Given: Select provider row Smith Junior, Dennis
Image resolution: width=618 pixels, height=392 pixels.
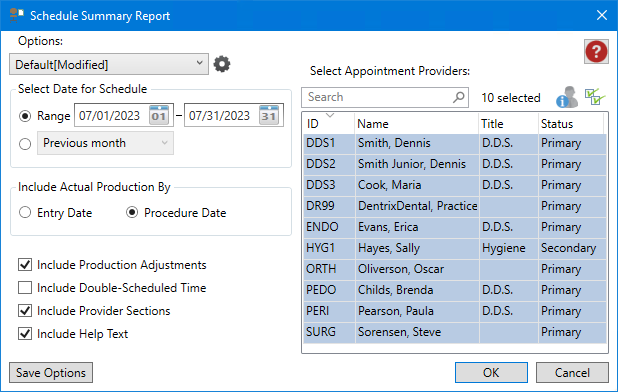Looking at the screenshot, I should pos(455,164).
